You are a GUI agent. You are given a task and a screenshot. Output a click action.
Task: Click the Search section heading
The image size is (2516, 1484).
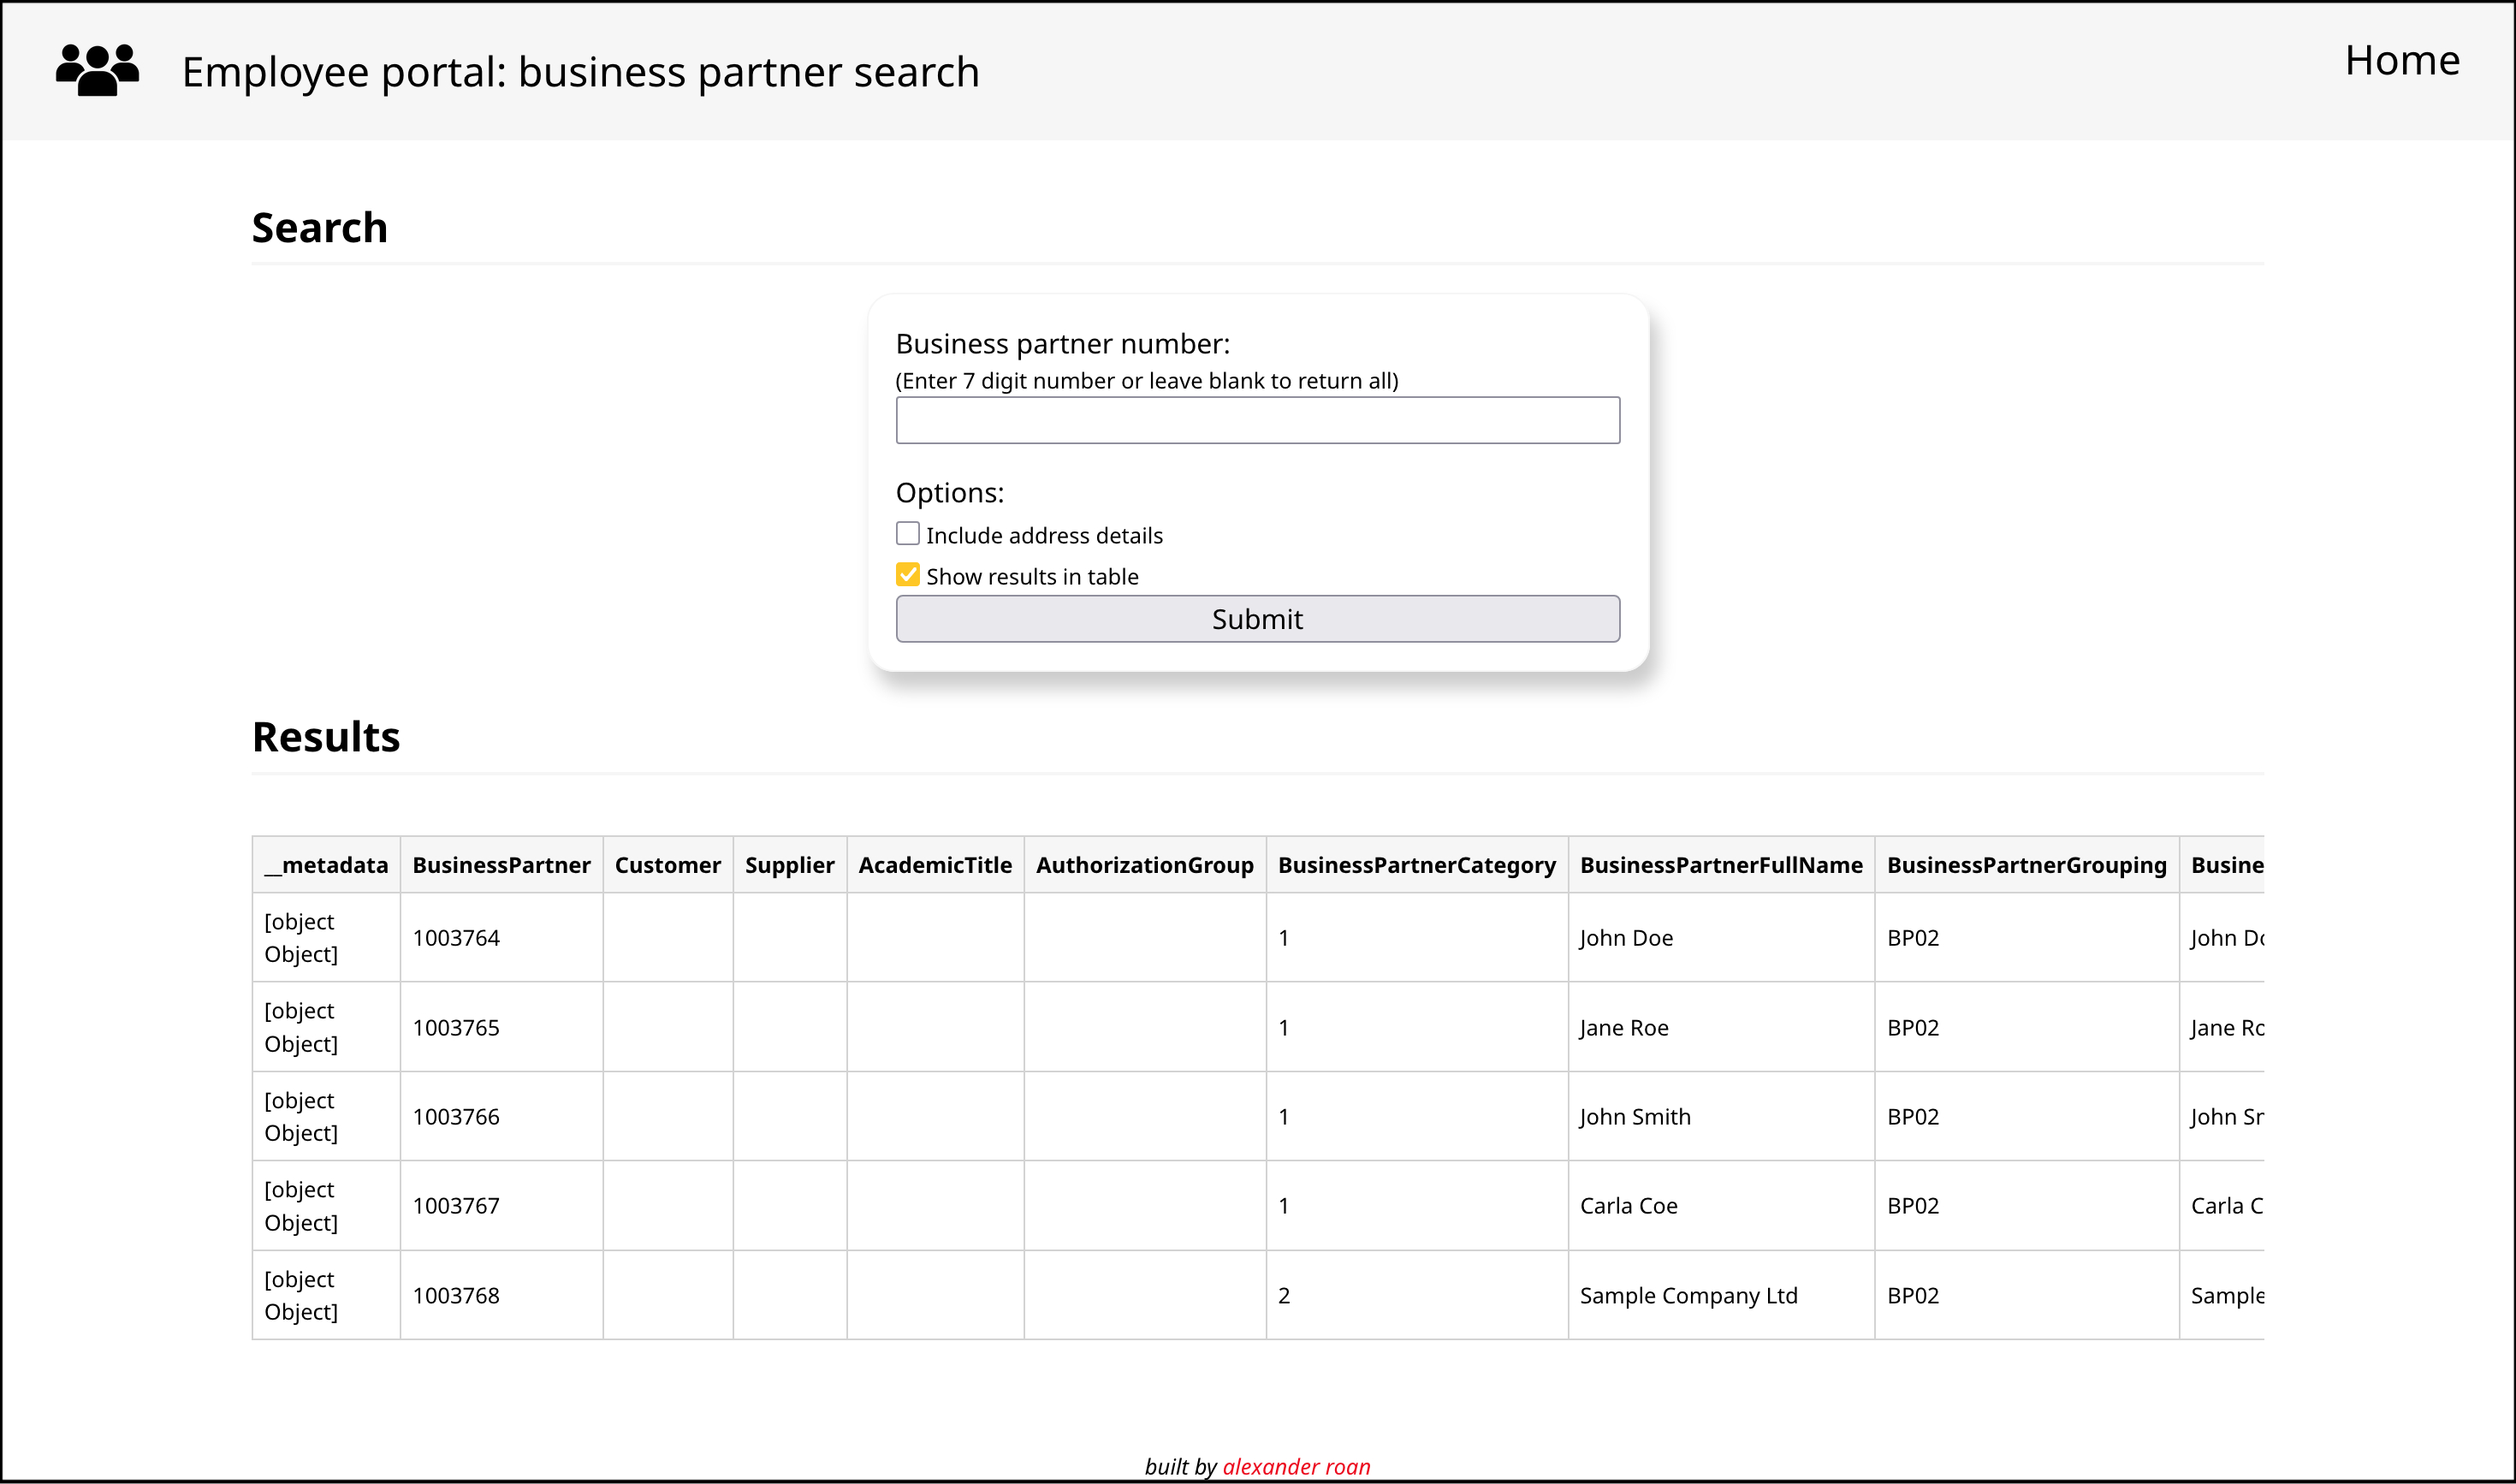tap(319, 227)
